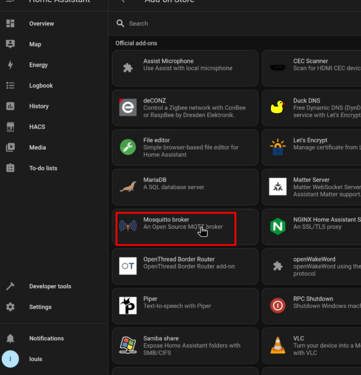This screenshot has height=375, width=361.
Task: Click the Map sidebar icon
Action: pos(10,44)
